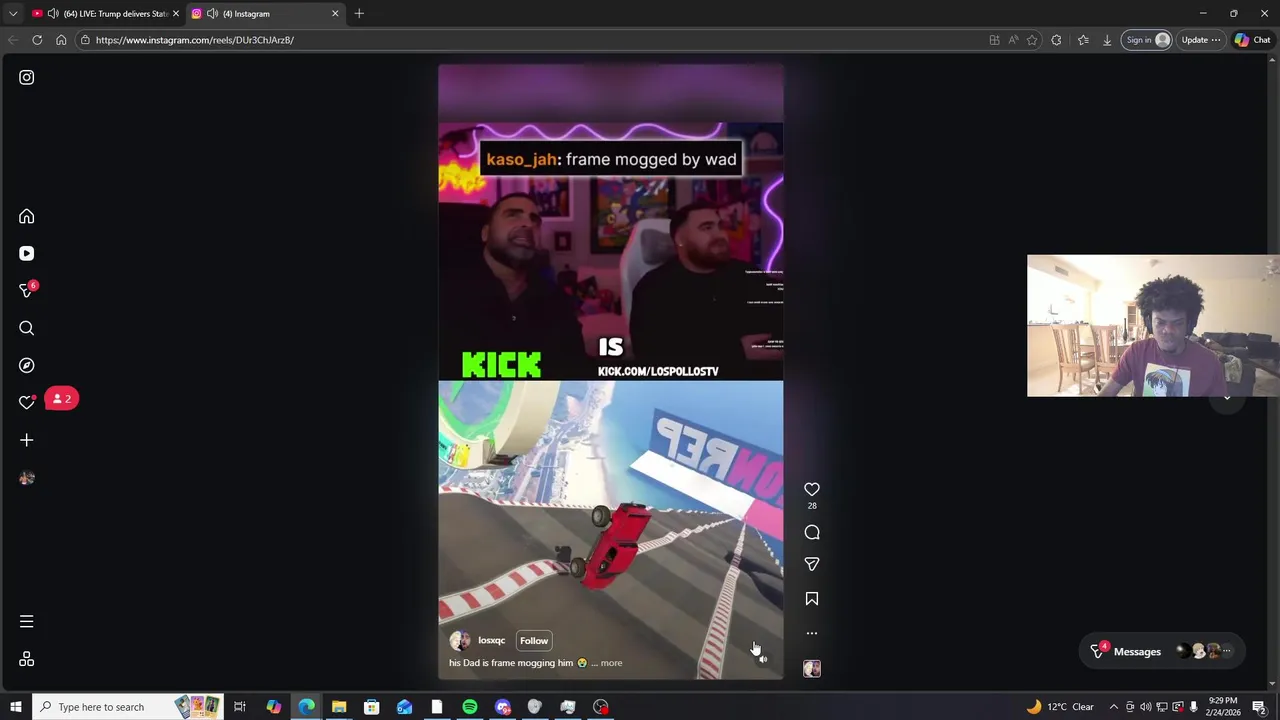Open File Explorer from taskbar
This screenshot has width=1280, height=720.
[339, 707]
